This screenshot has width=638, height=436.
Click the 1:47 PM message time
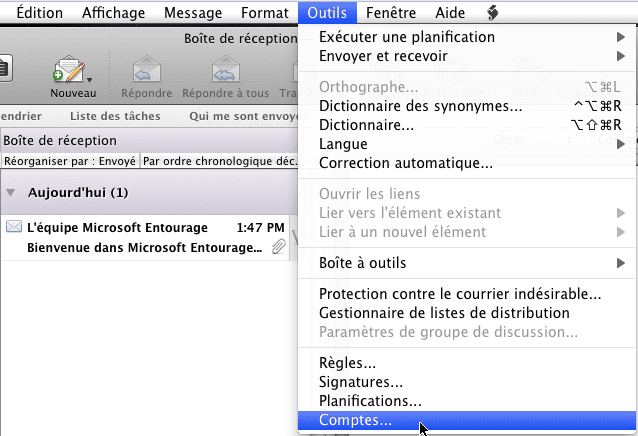point(260,227)
